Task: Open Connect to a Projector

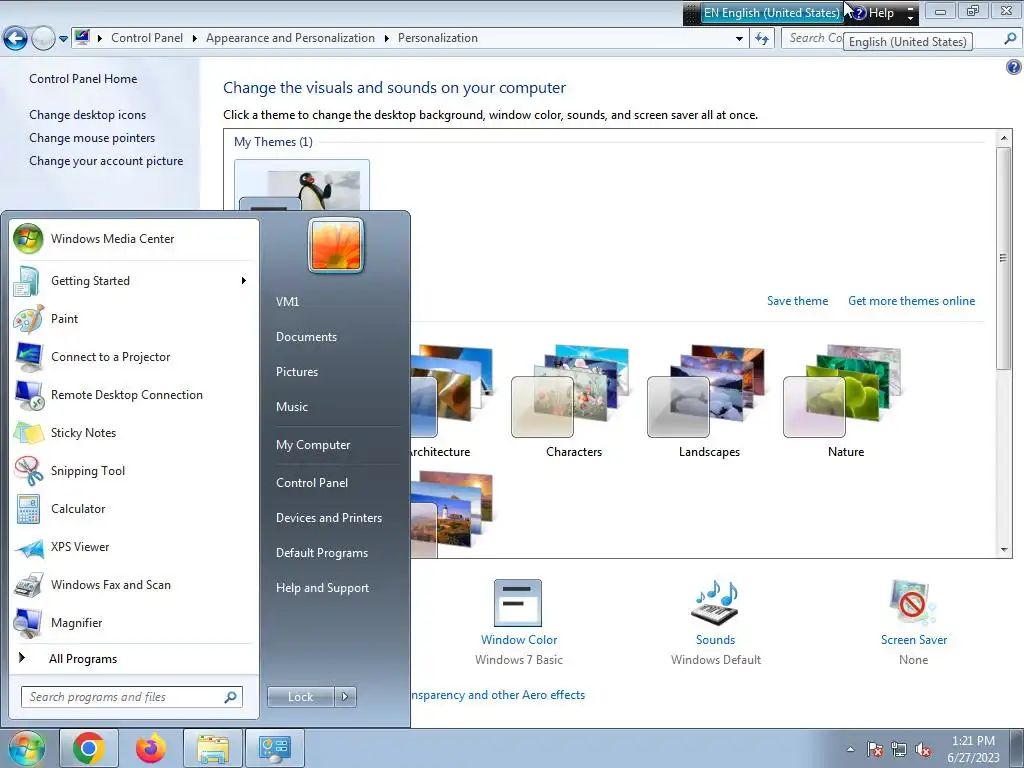Action: [x=134, y=357]
